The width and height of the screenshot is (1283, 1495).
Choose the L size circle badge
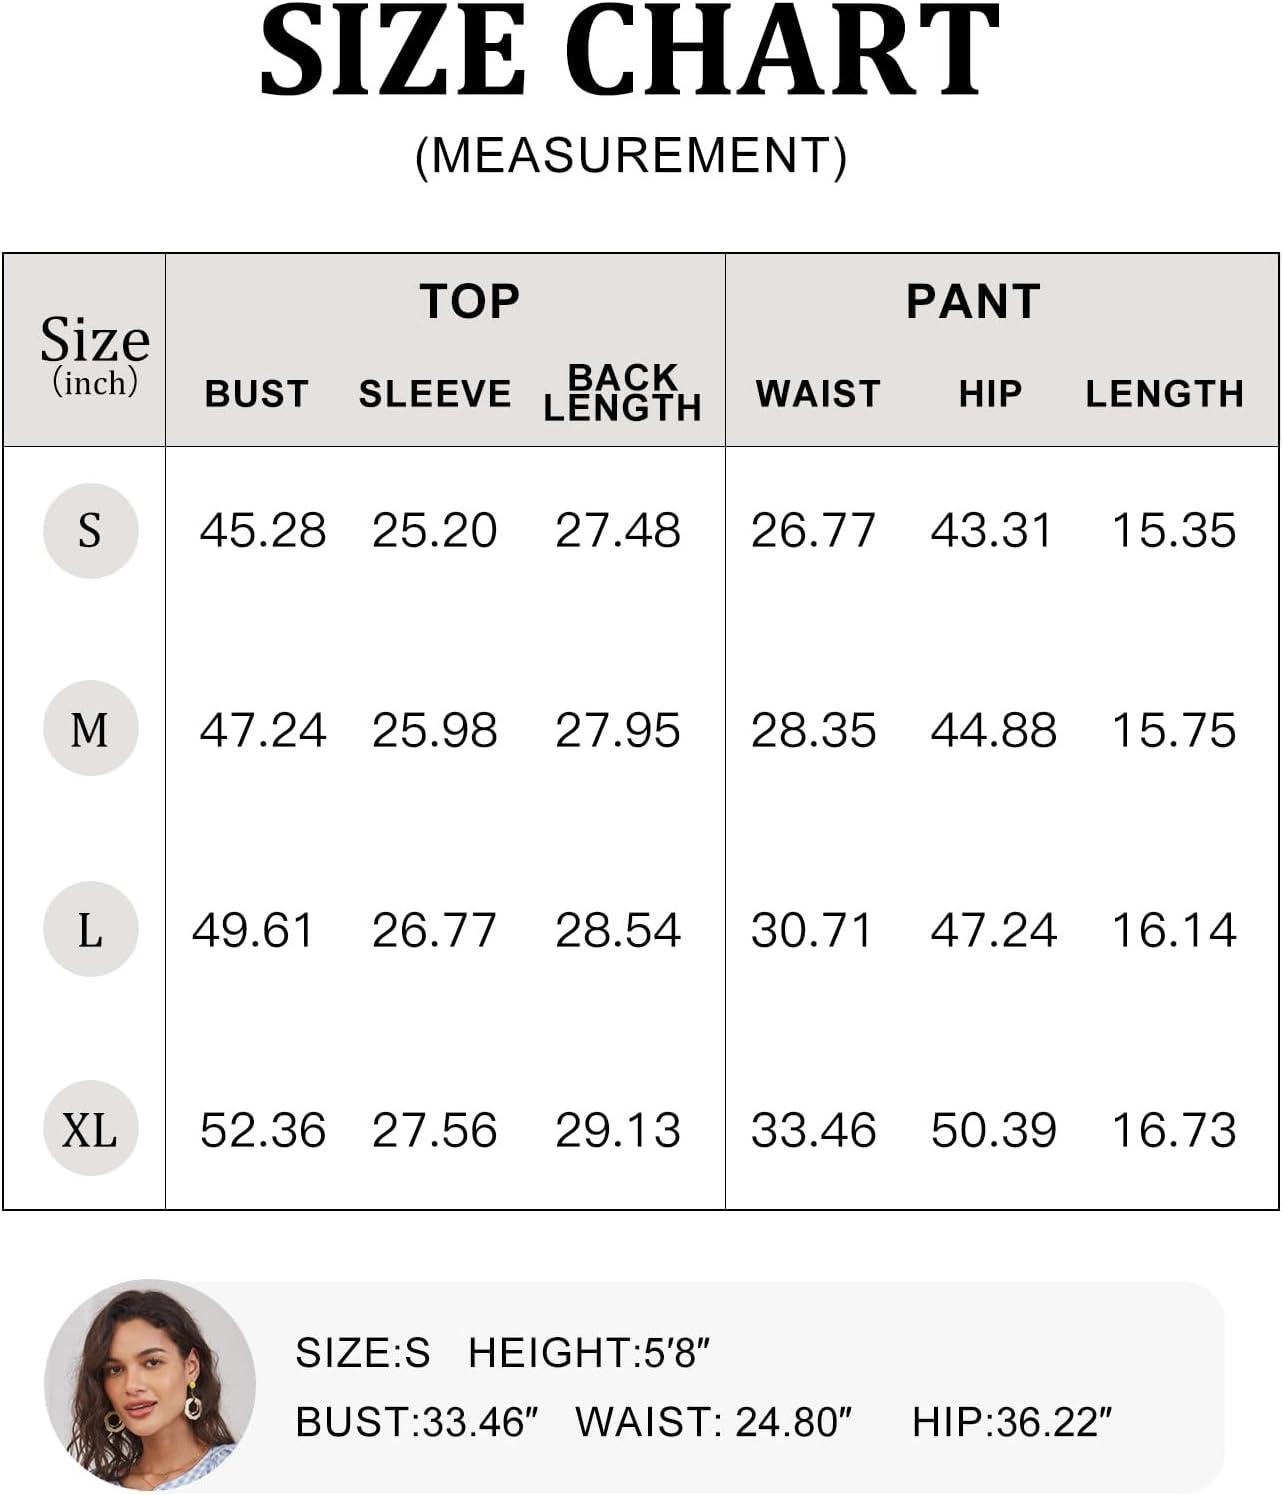(90, 929)
